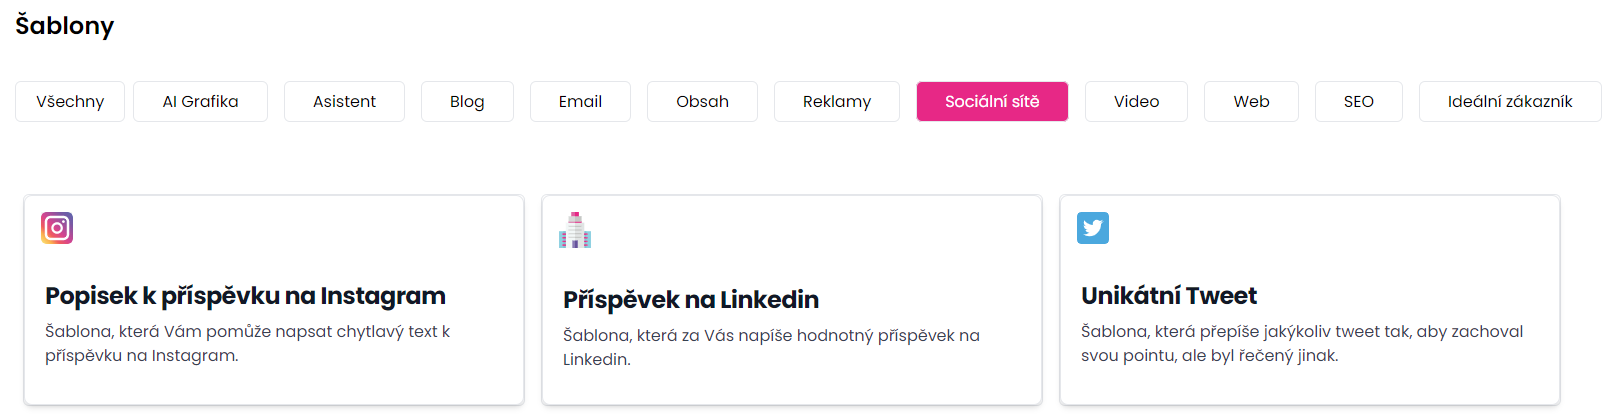The image size is (1610, 417).
Task: Open the Unikátní Tweet template
Action: click(1169, 296)
